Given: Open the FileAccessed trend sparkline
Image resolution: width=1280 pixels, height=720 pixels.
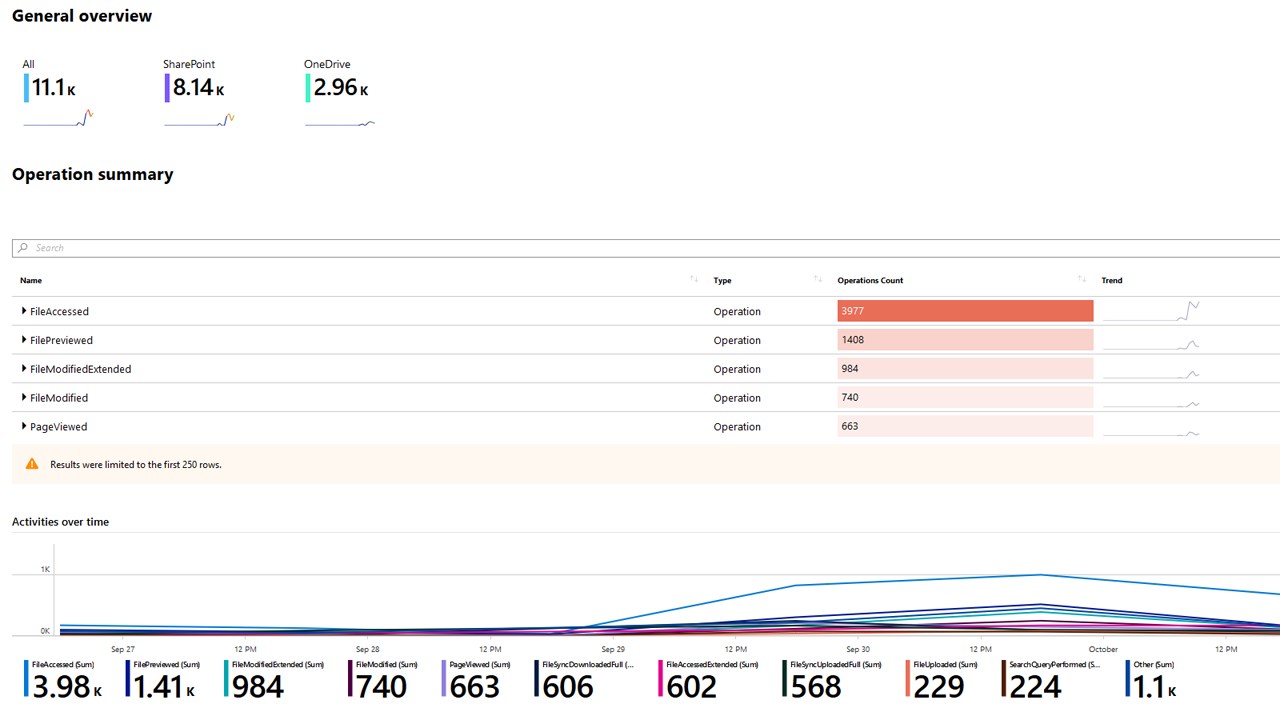Looking at the screenshot, I should coord(1150,311).
